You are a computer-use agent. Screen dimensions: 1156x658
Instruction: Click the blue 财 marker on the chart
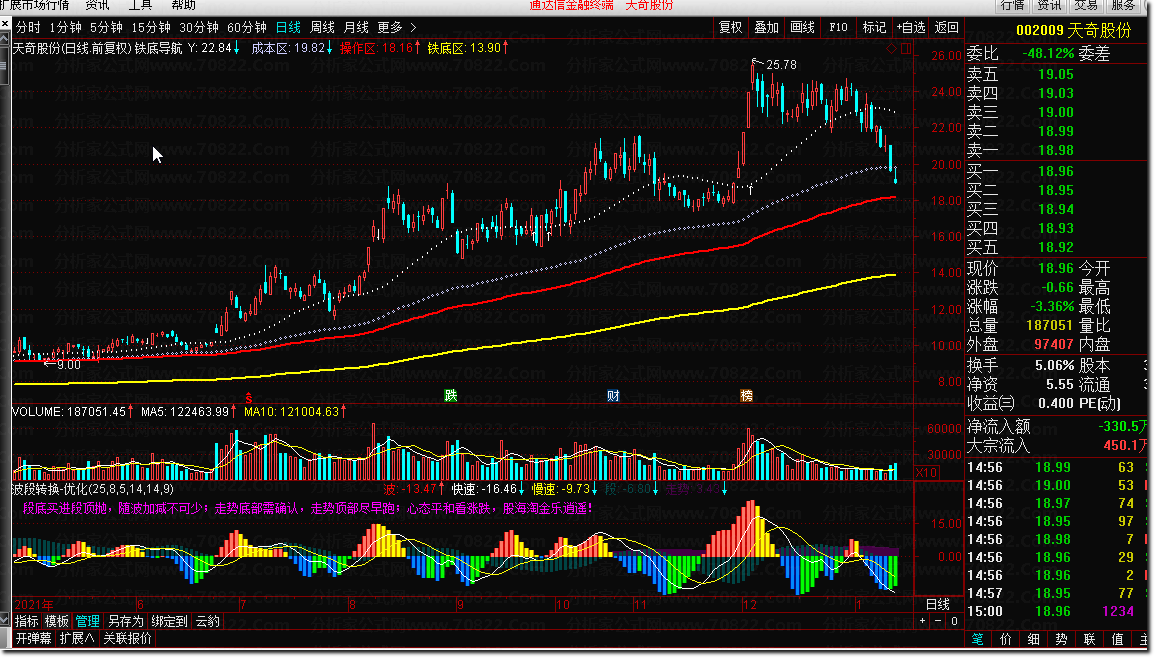tap(613, 396)
